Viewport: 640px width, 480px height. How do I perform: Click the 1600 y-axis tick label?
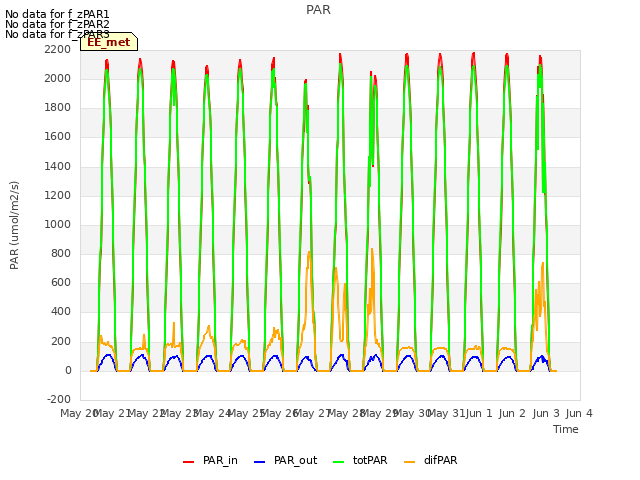pyautogui.click(x=58, y=137)
